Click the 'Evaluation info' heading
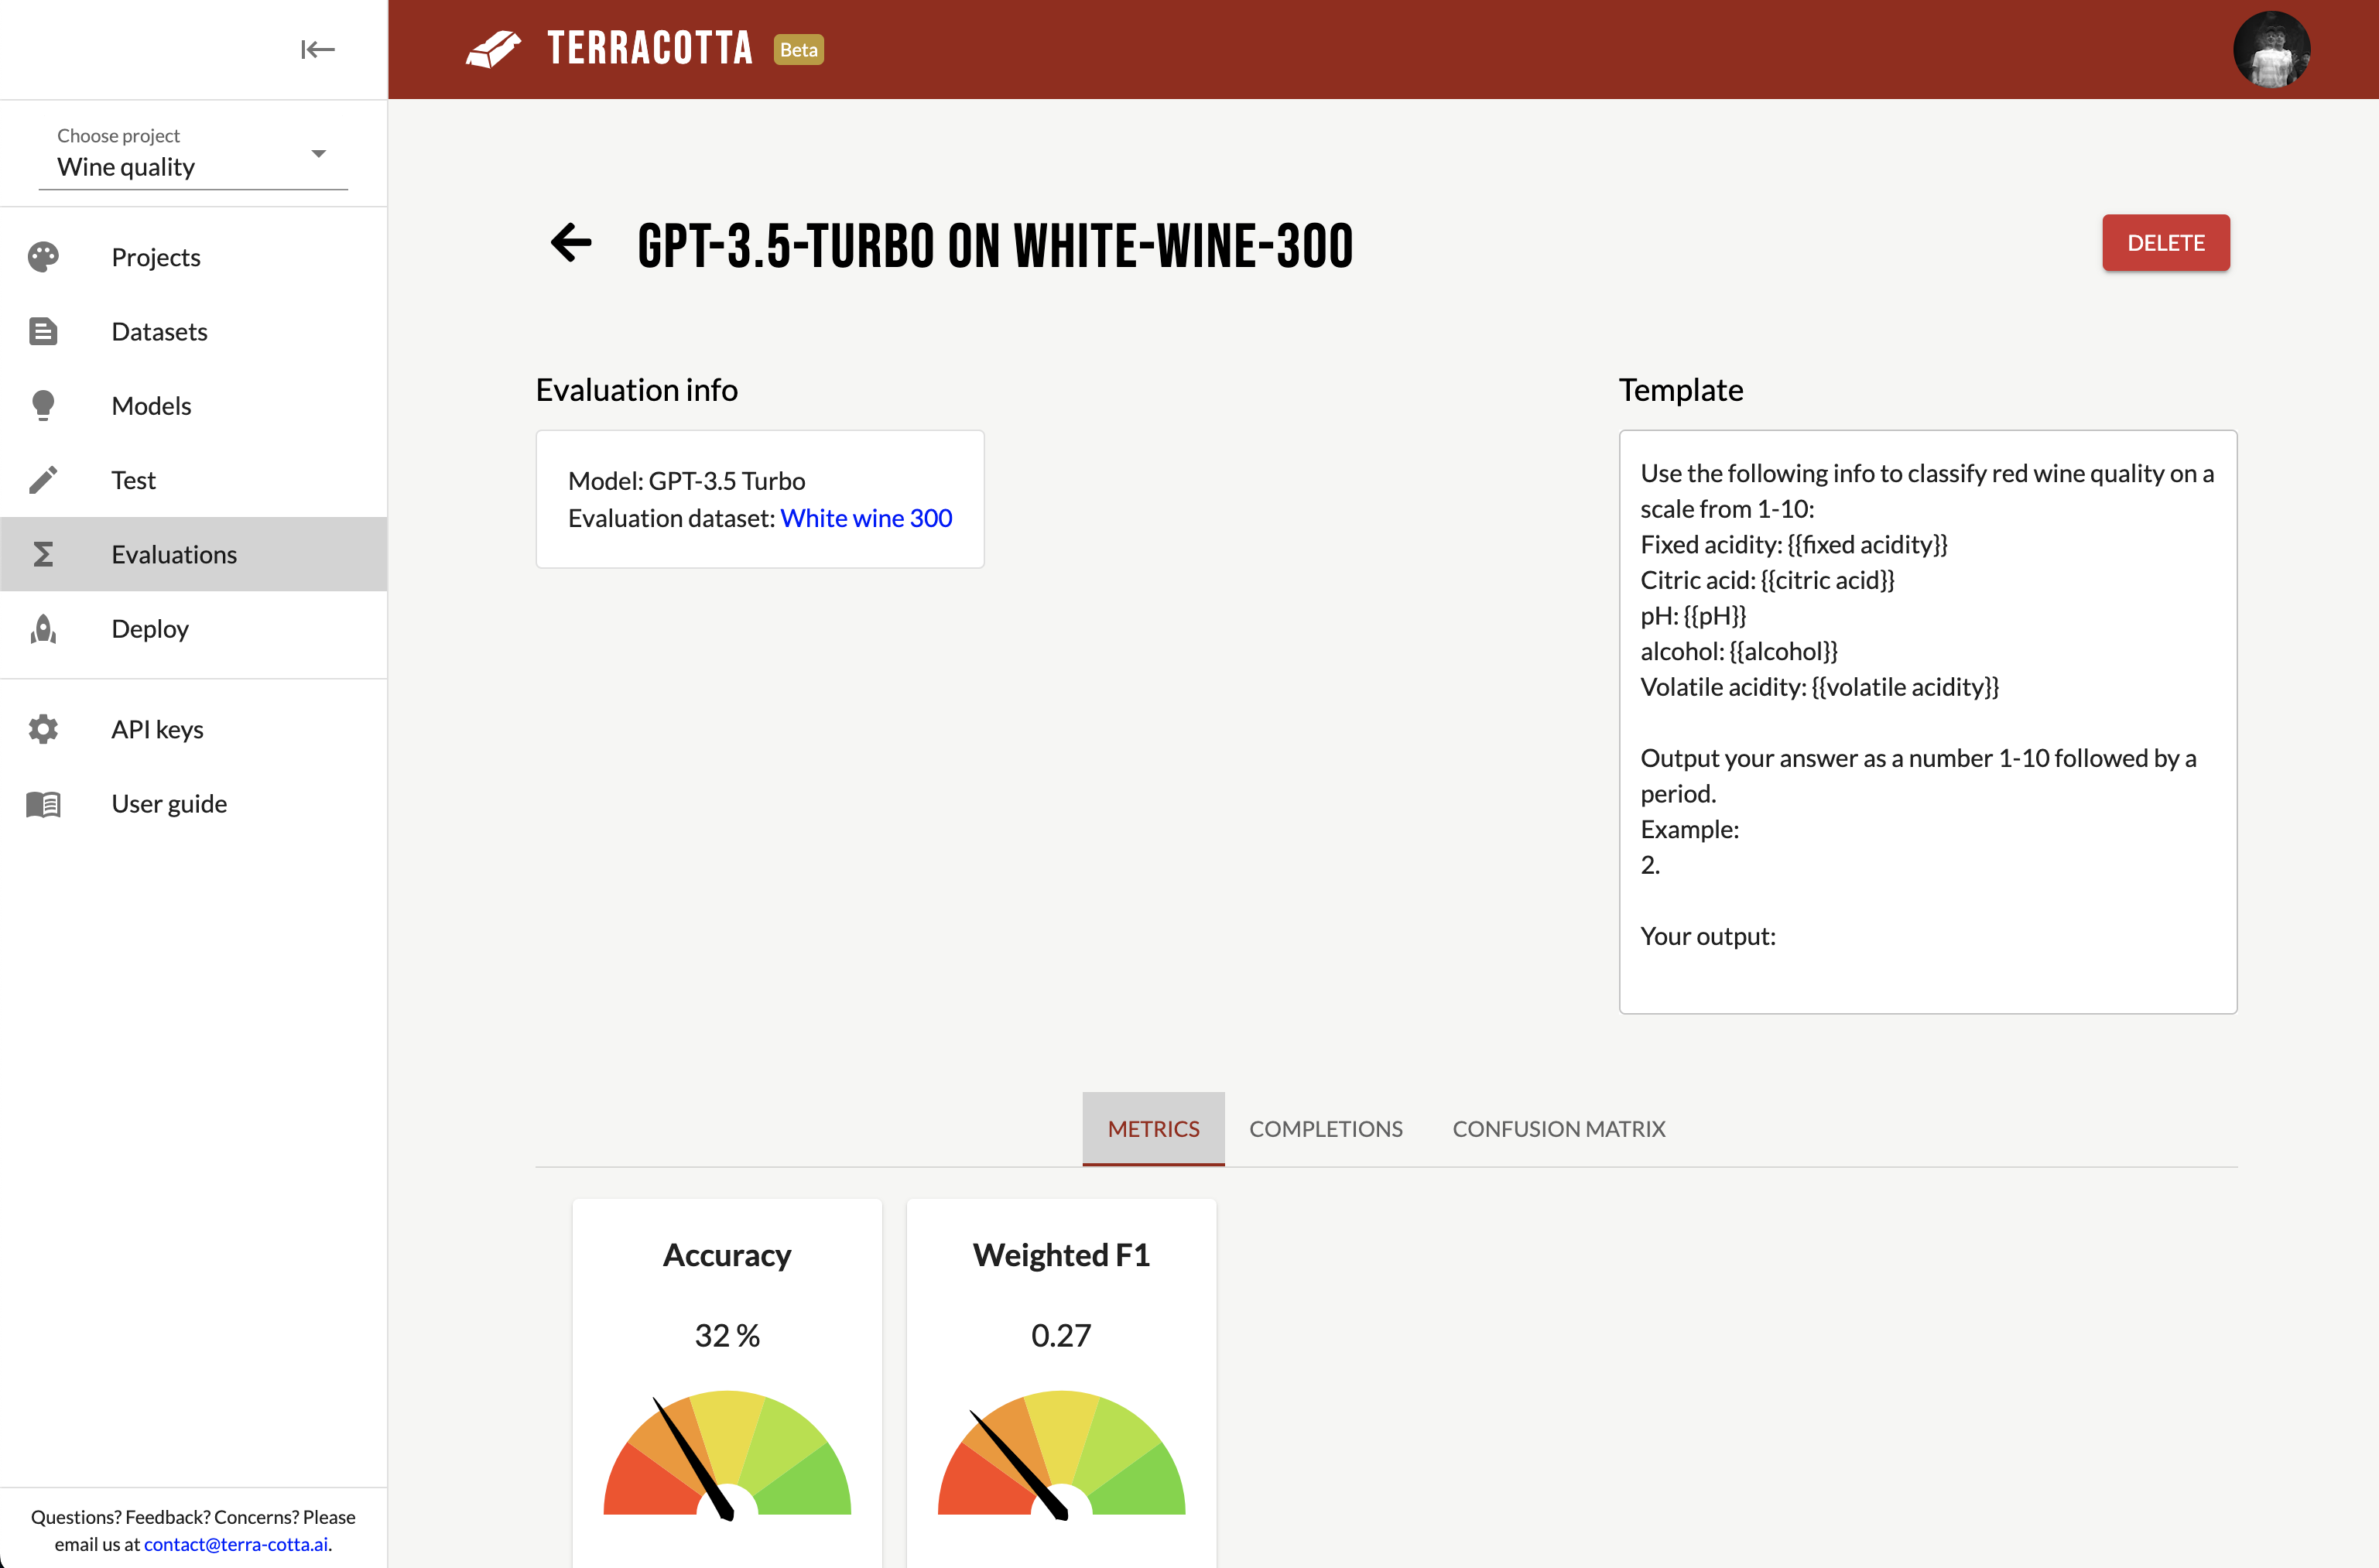 tap(637, 389)
